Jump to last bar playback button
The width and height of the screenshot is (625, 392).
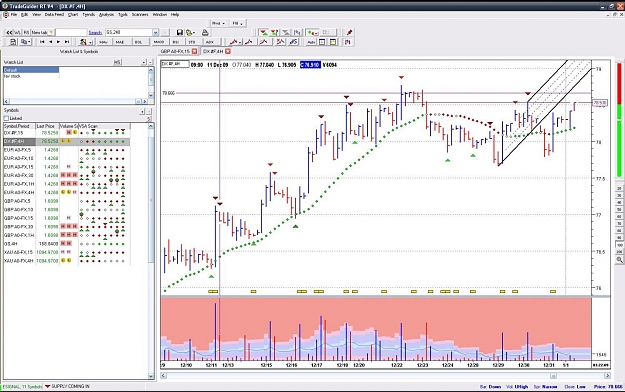pos(67,42)
